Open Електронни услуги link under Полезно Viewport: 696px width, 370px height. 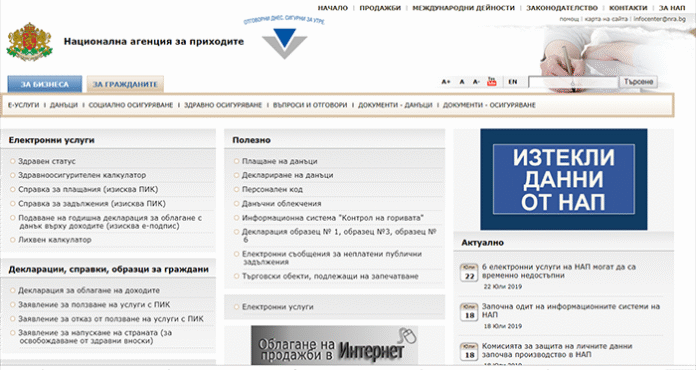click(278, 307)
